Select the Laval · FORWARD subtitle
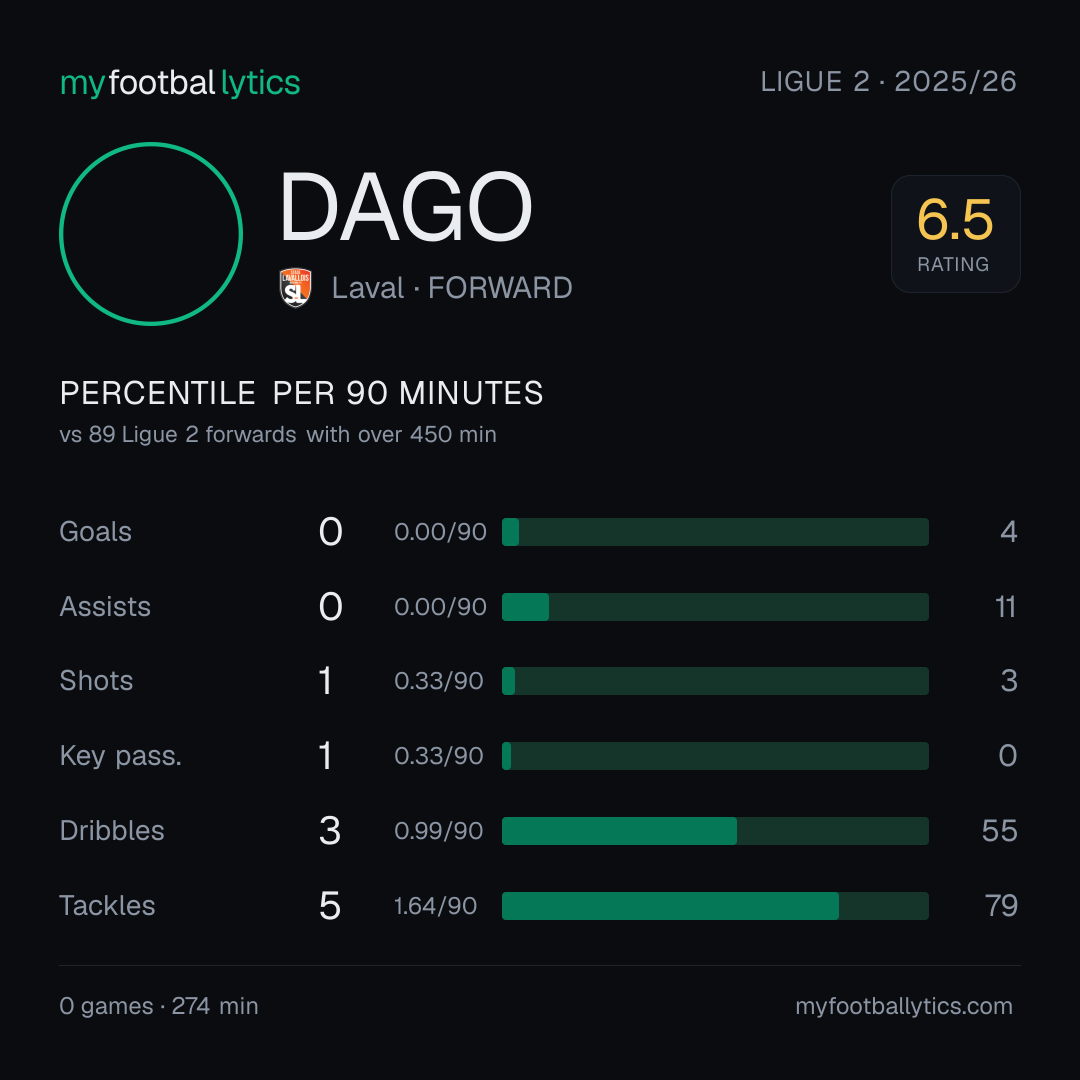 (x=452, y=288)
